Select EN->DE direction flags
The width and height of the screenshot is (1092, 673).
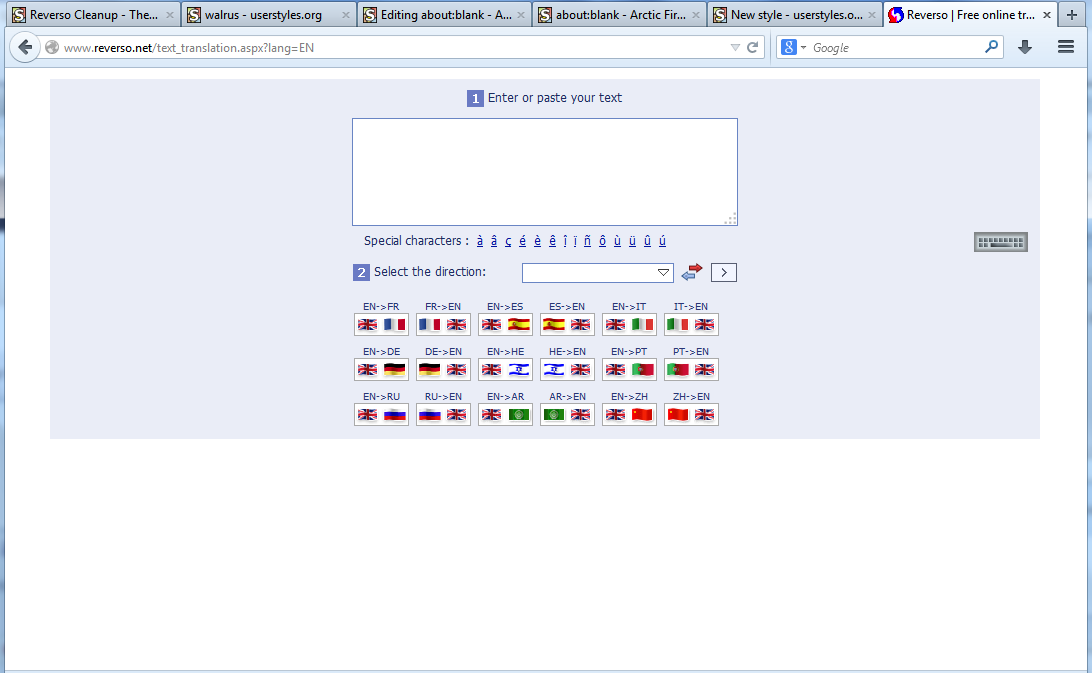tap(381, 370)
